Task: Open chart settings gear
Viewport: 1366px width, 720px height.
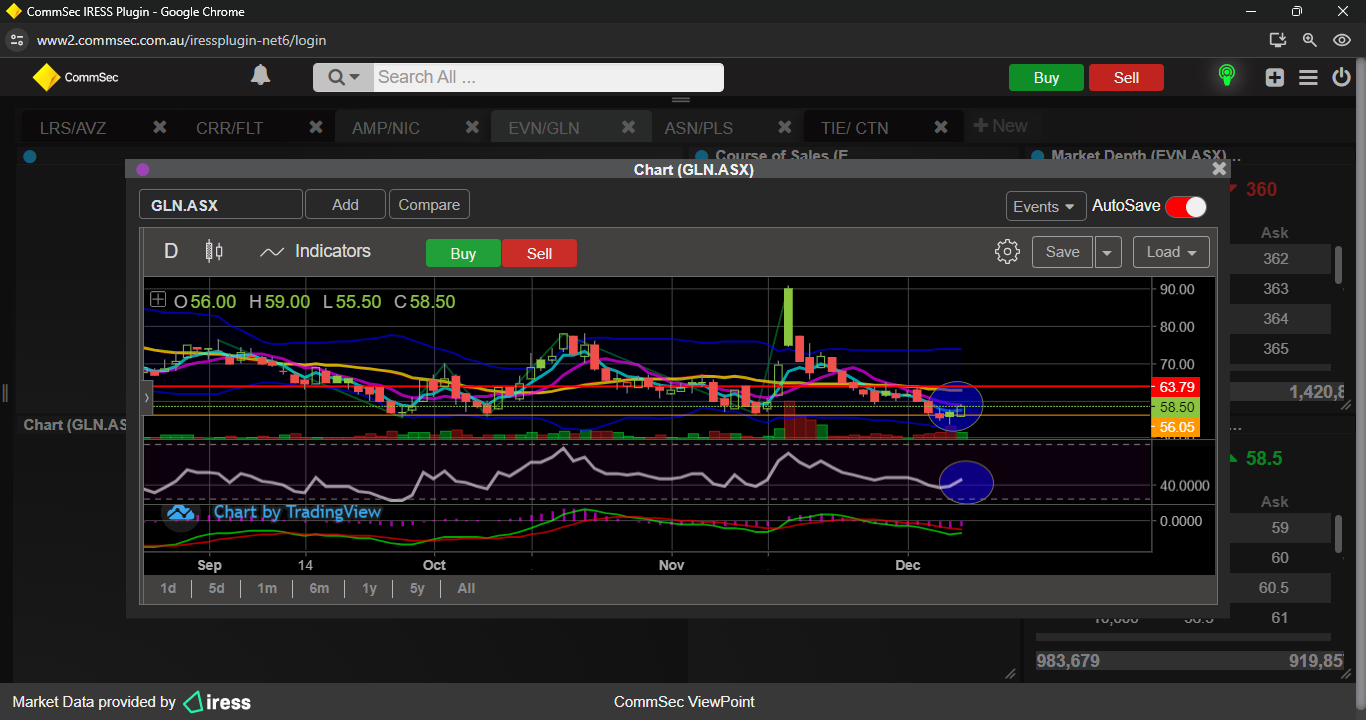Action: tap(1007, 252)
